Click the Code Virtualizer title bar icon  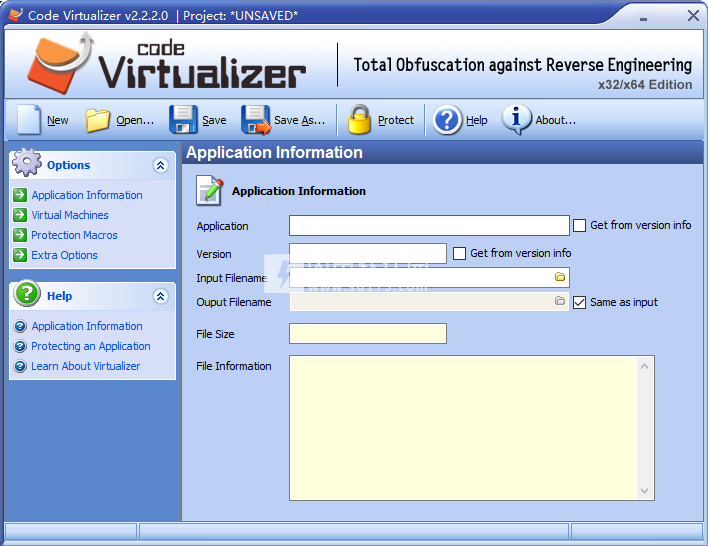(15, 15)
